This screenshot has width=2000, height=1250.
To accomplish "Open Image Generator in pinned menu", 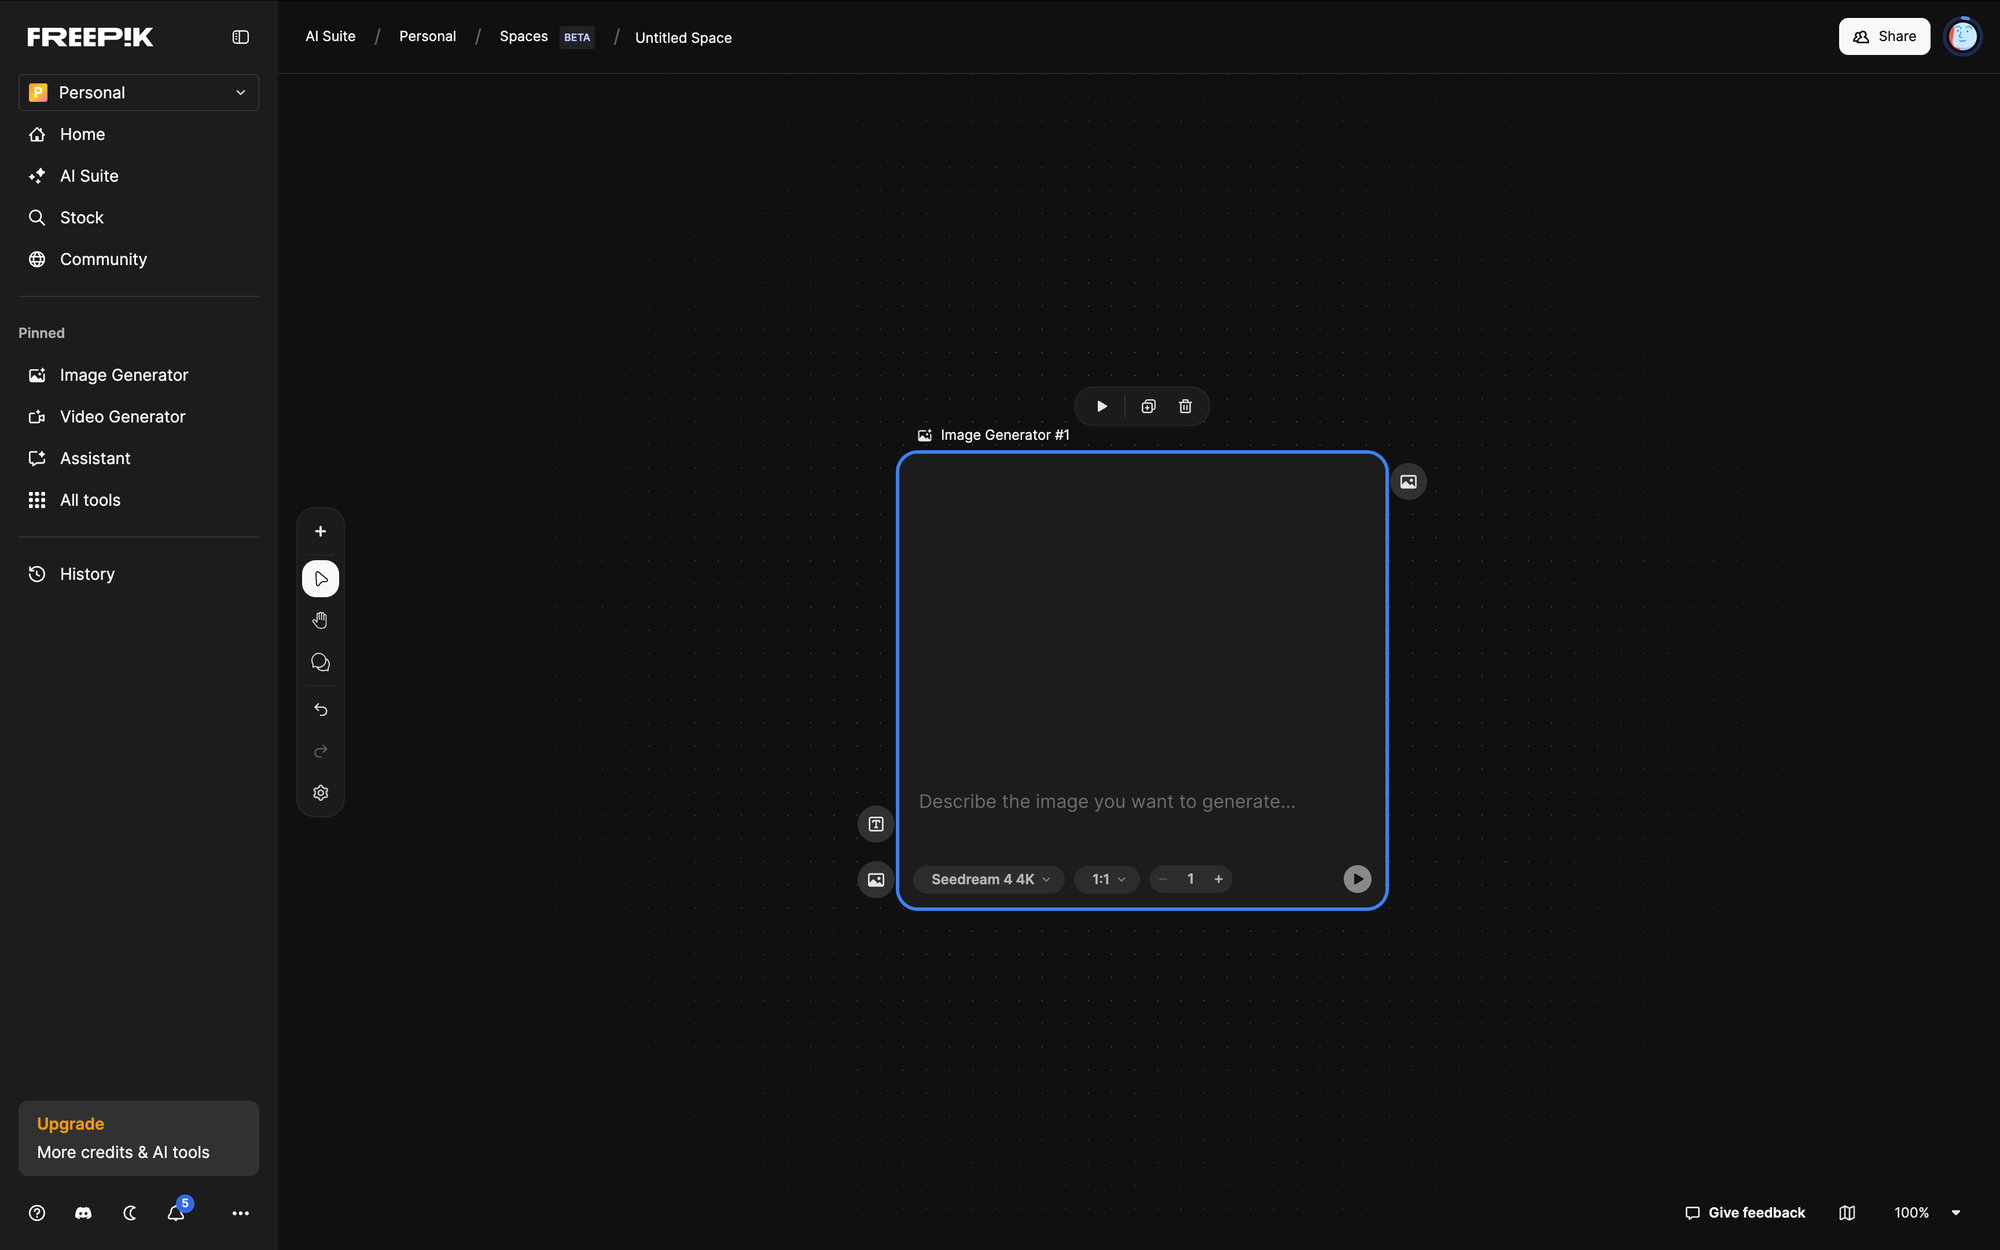I will (123, 375).
